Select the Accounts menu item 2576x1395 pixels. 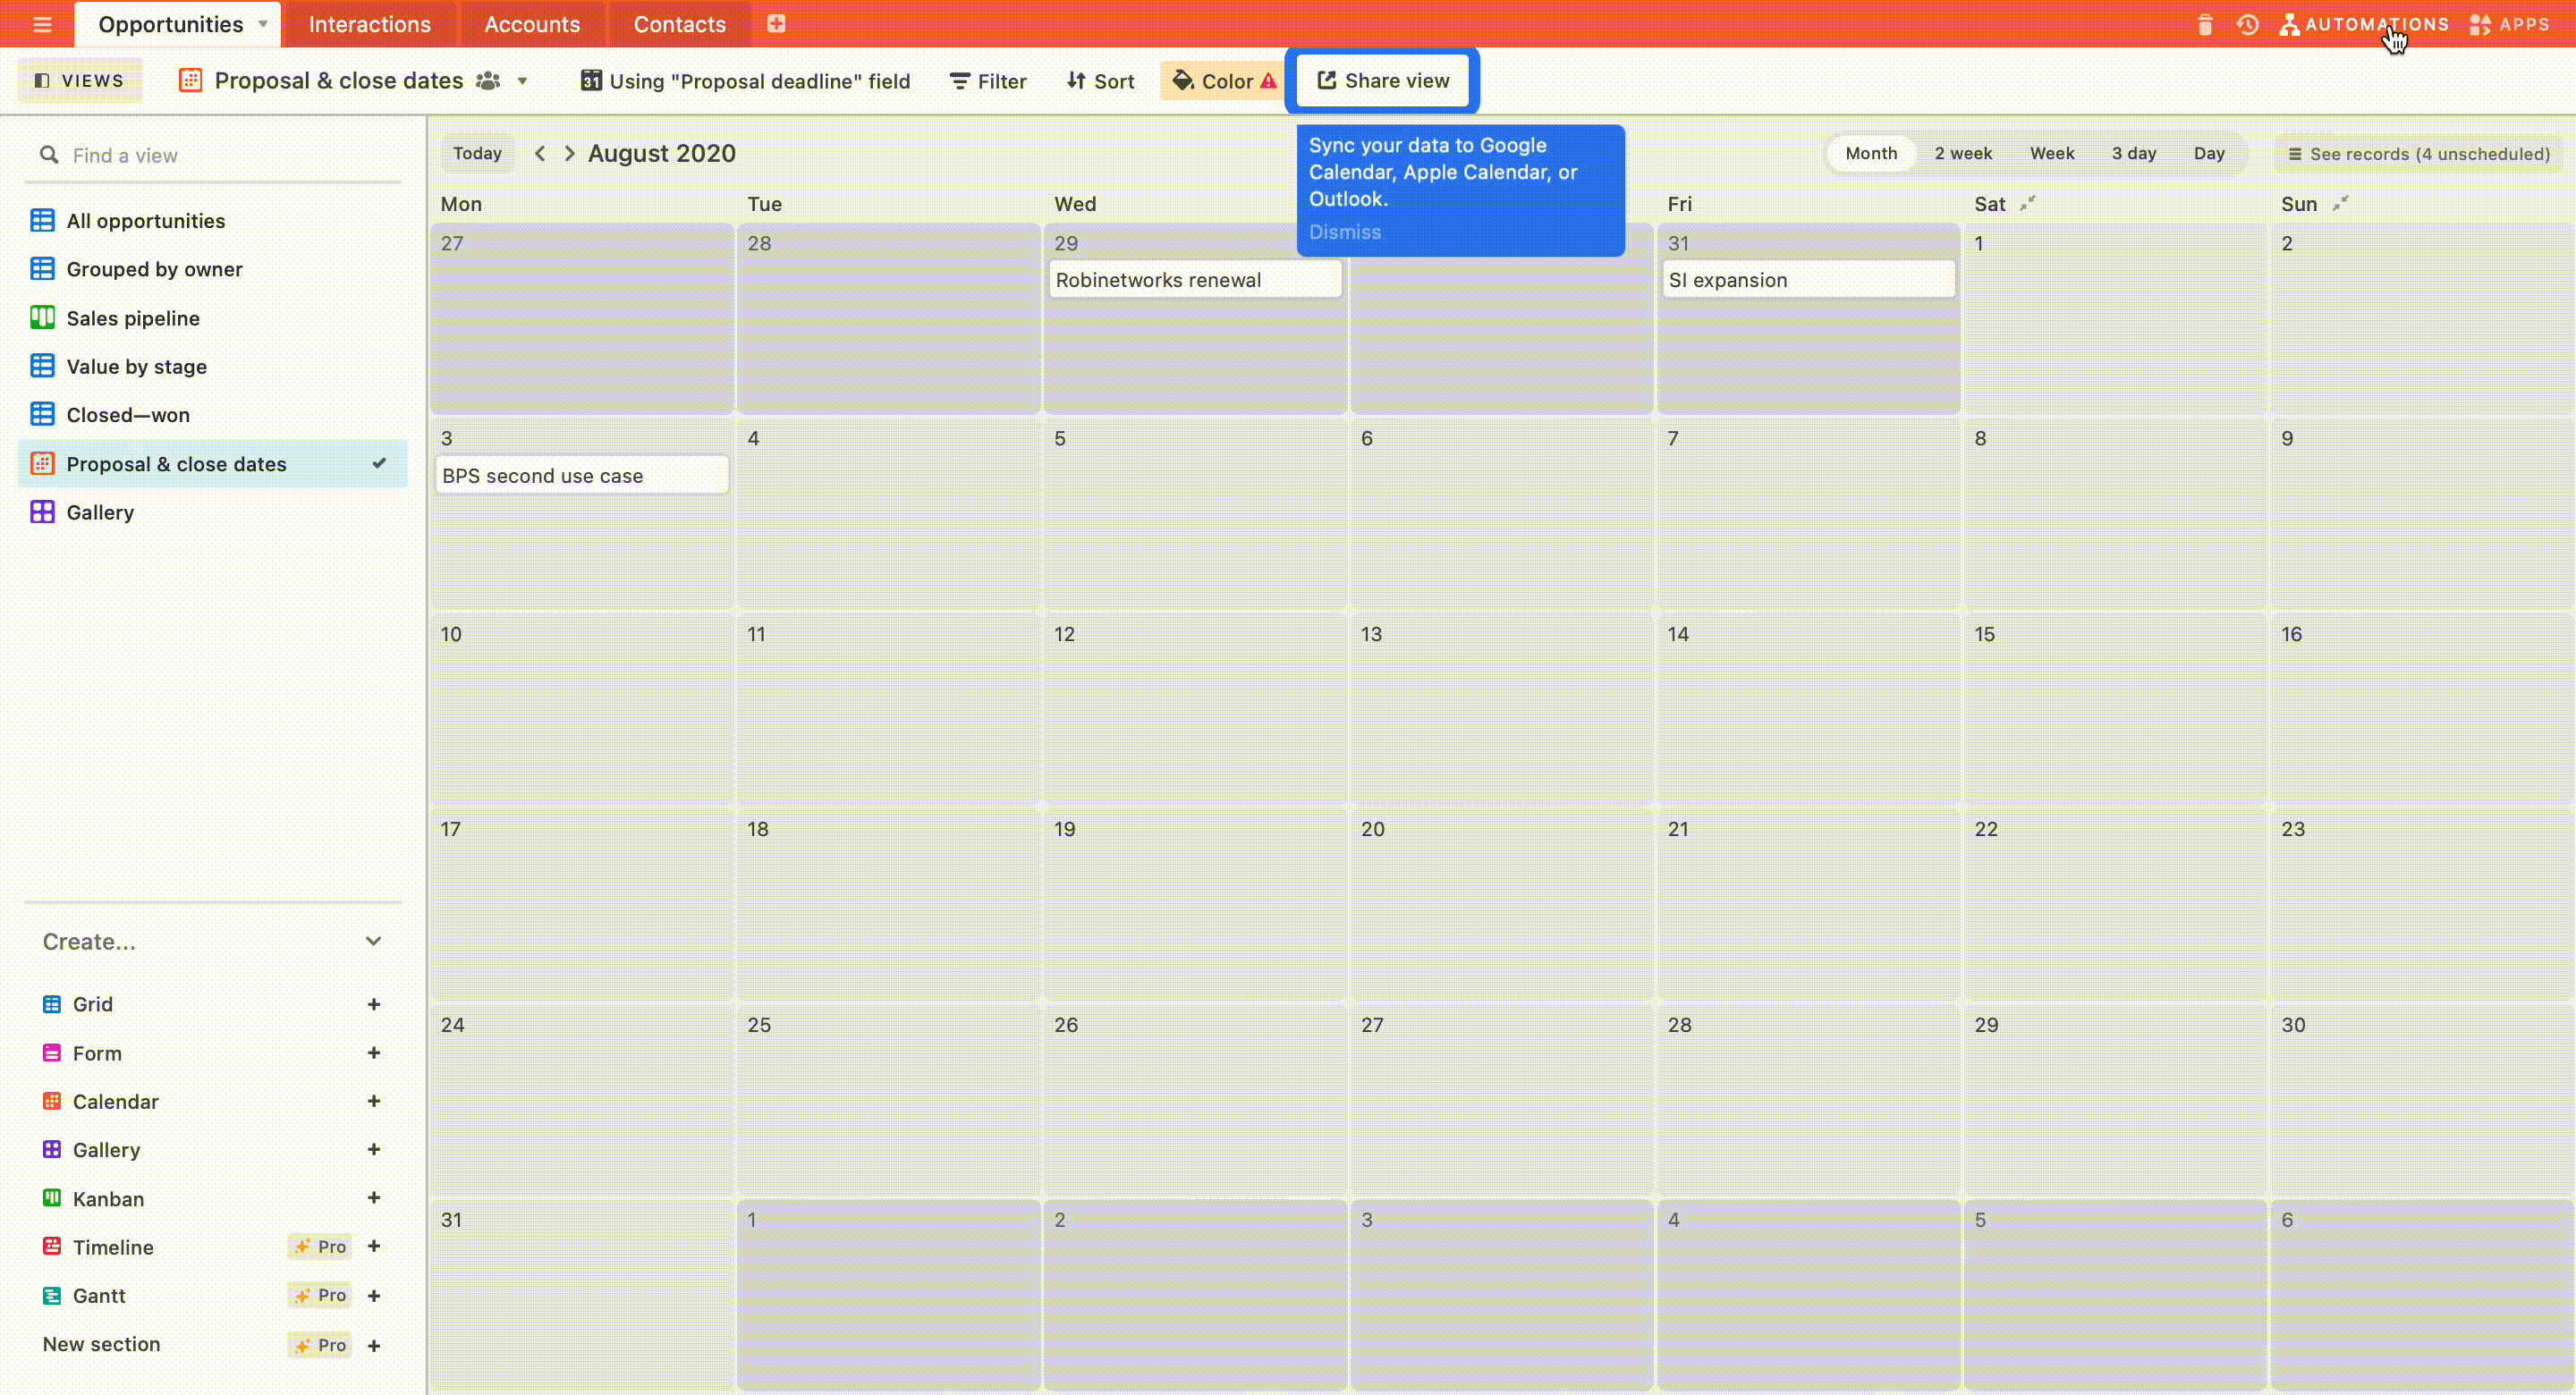532,24
